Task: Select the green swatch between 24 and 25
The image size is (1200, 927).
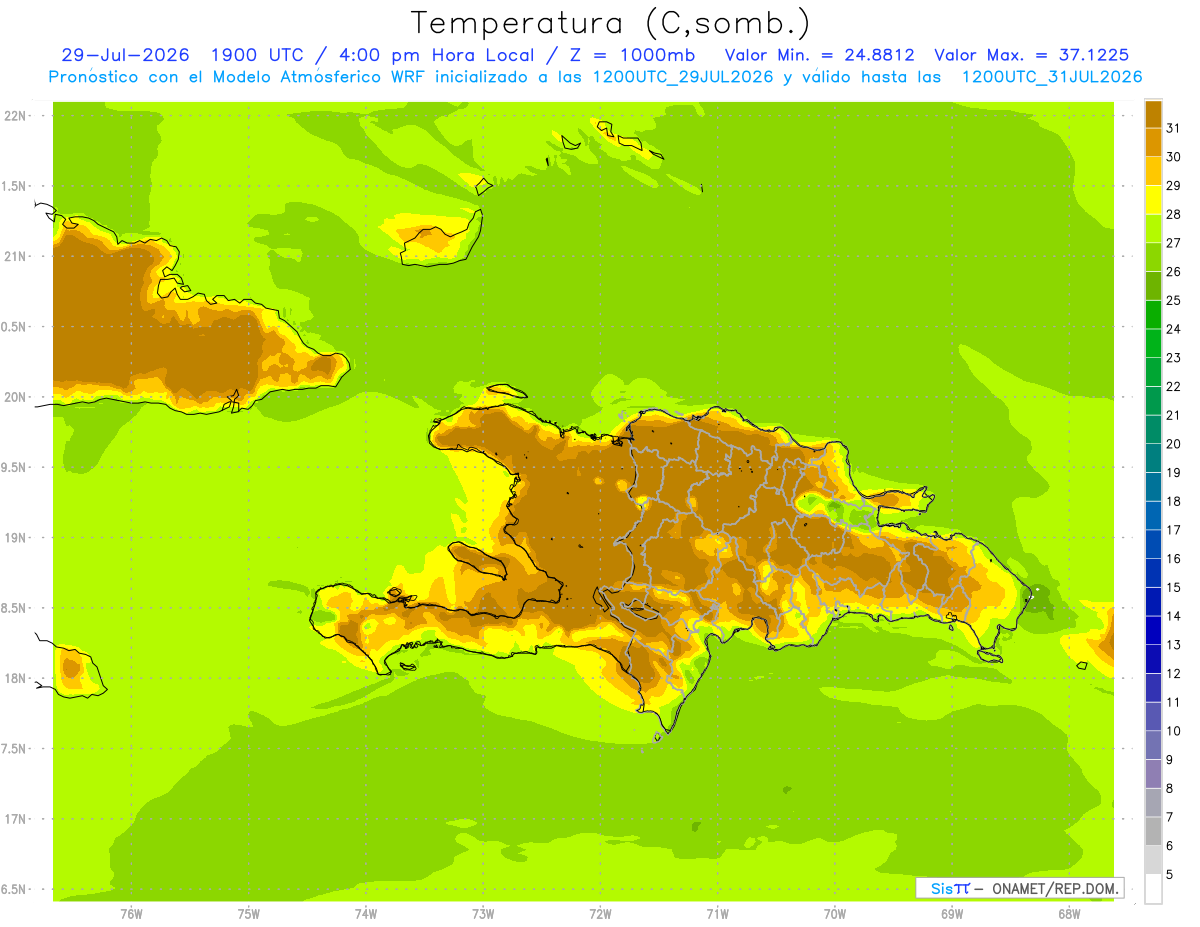Action: 1153,314
